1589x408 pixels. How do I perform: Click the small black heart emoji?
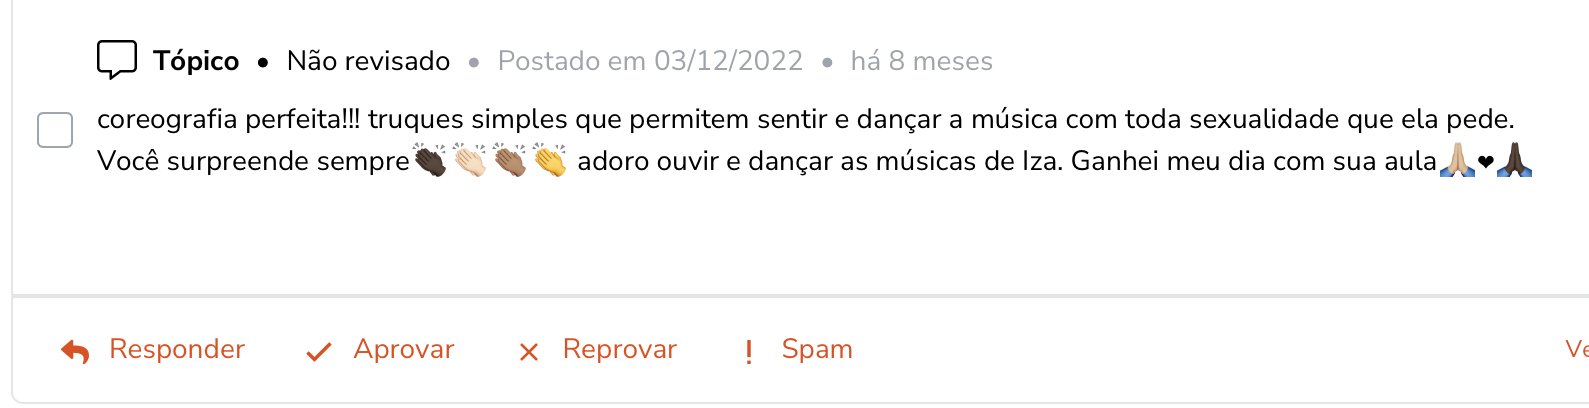[1486, 162]
